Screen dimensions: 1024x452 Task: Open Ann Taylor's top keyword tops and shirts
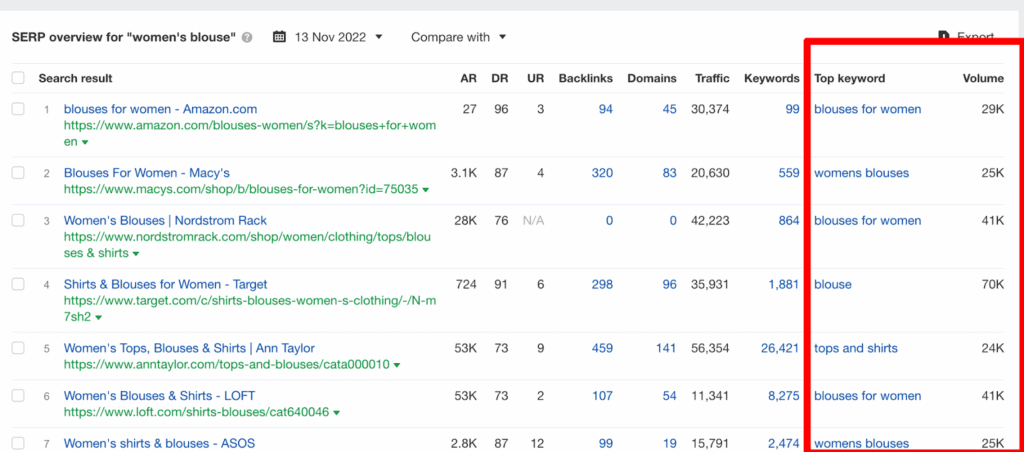pyautogui.click(x=856, y=348)
